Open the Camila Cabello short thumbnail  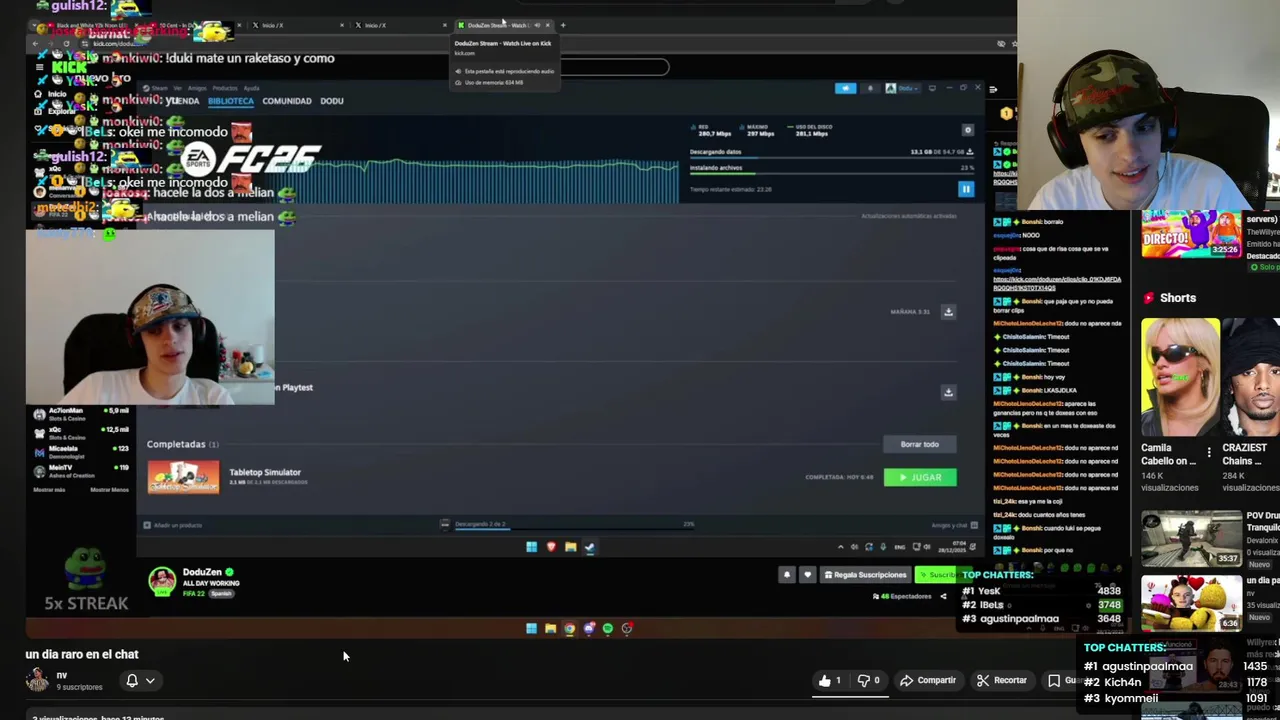[1180, 377]
